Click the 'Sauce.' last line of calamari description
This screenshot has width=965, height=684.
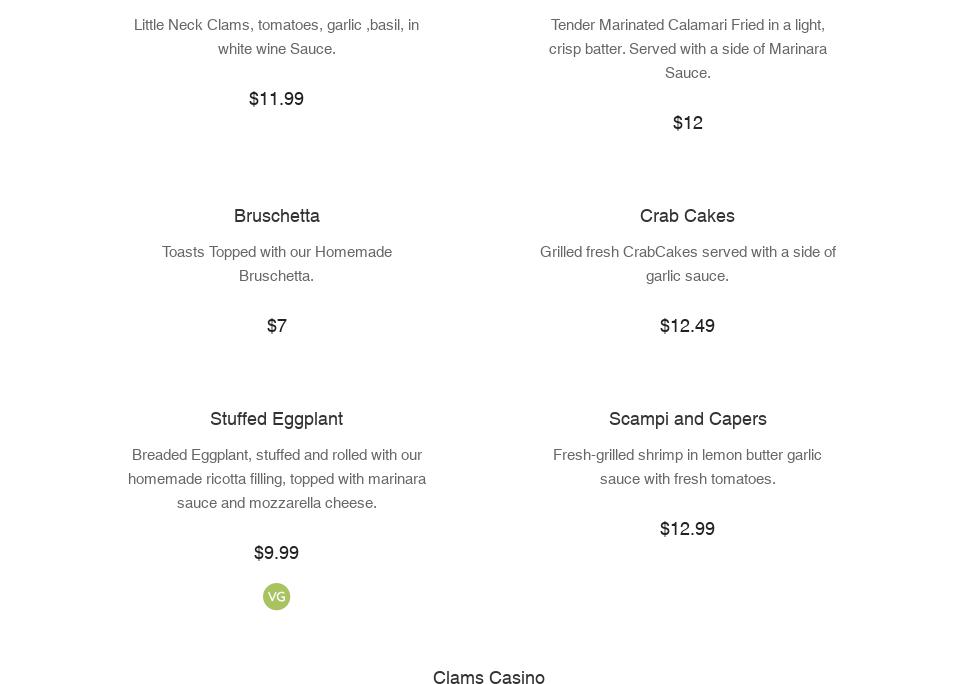687,73
